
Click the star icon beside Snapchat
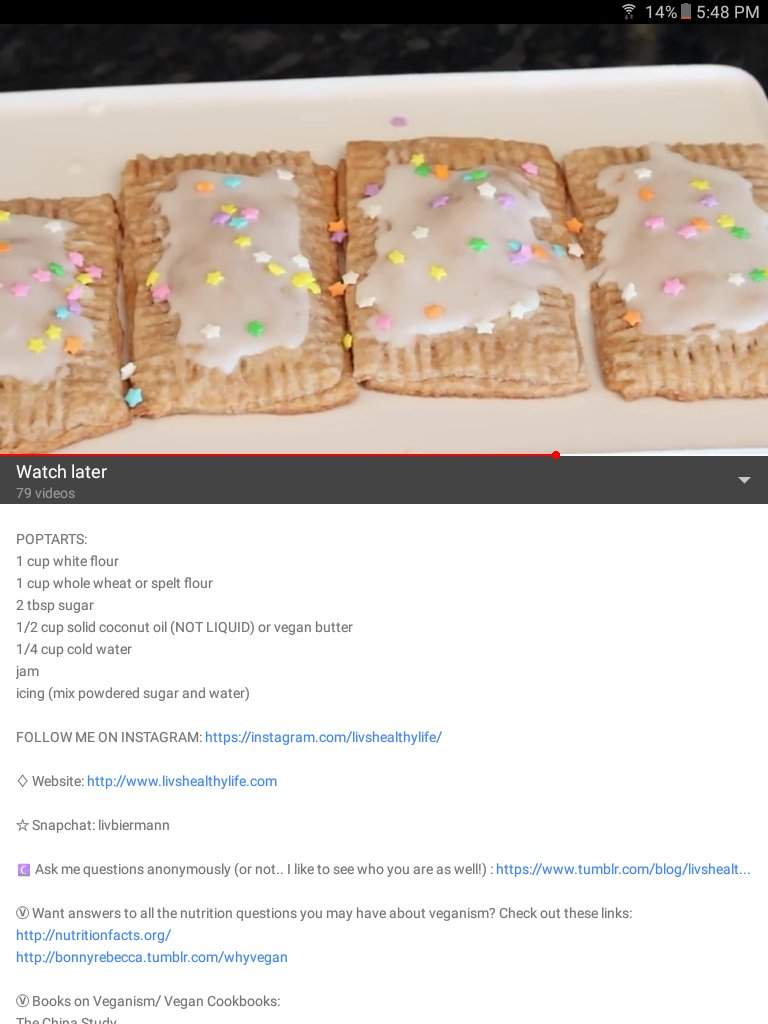click(22, 825)
